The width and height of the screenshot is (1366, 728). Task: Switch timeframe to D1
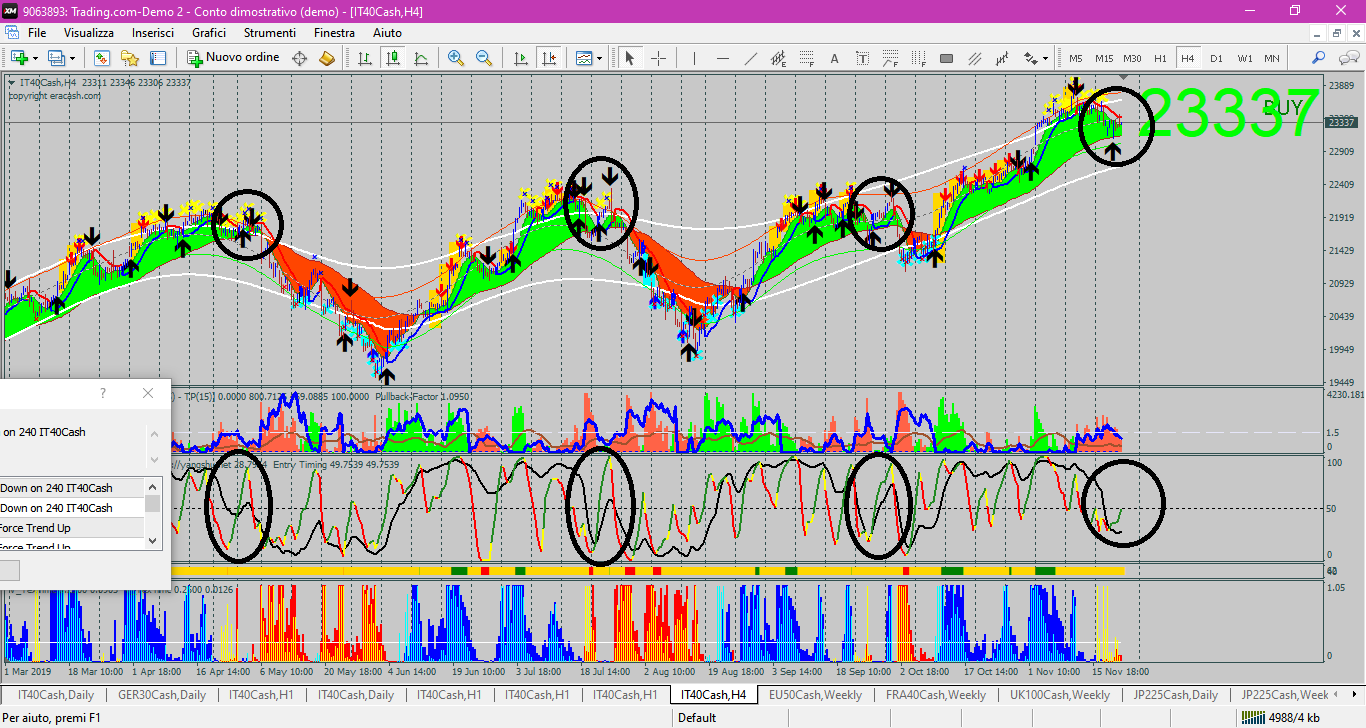(x=1216, y=58)
